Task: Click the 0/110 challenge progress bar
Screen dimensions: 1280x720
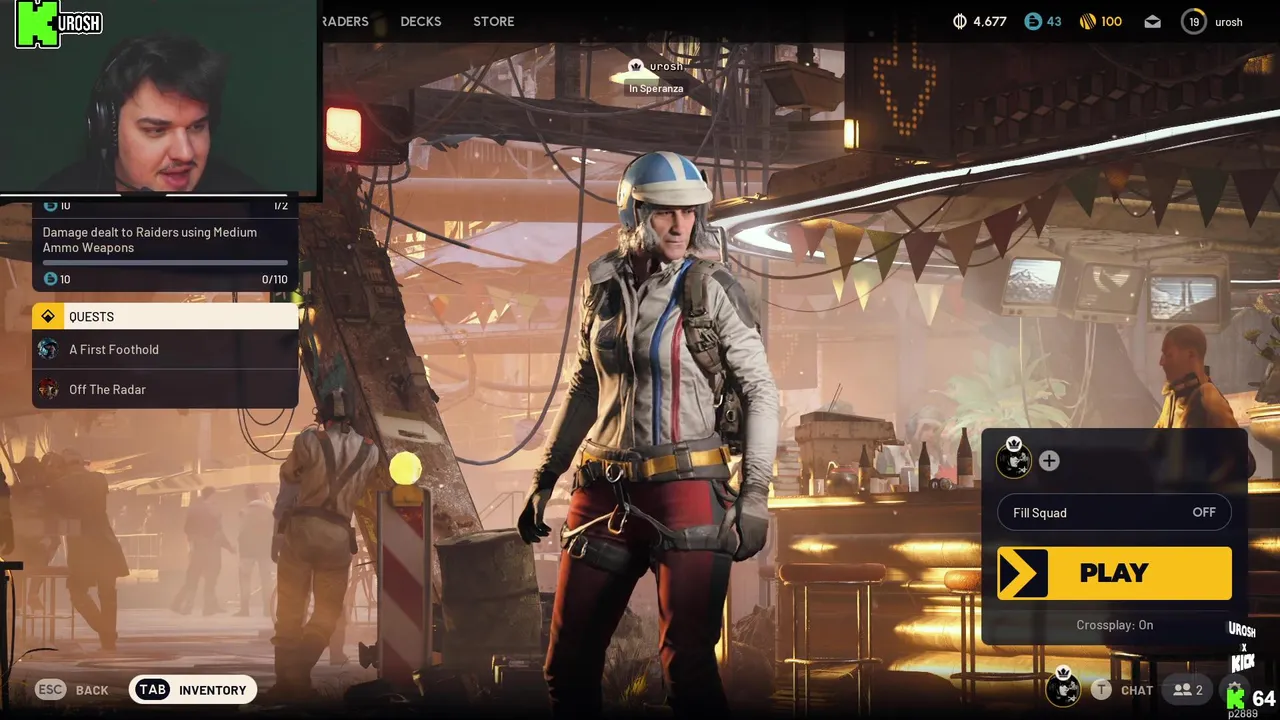Action: 165,262
